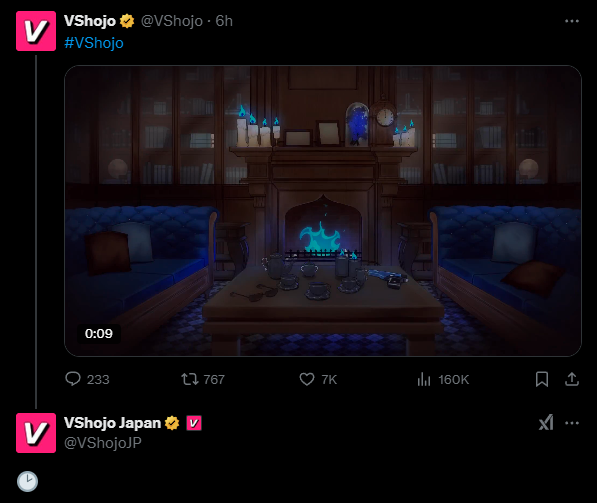Image resolution: width=597 pixels, height=503 pixels.
Task: View post analytics bar chart icon
Action: coord(424,379)
